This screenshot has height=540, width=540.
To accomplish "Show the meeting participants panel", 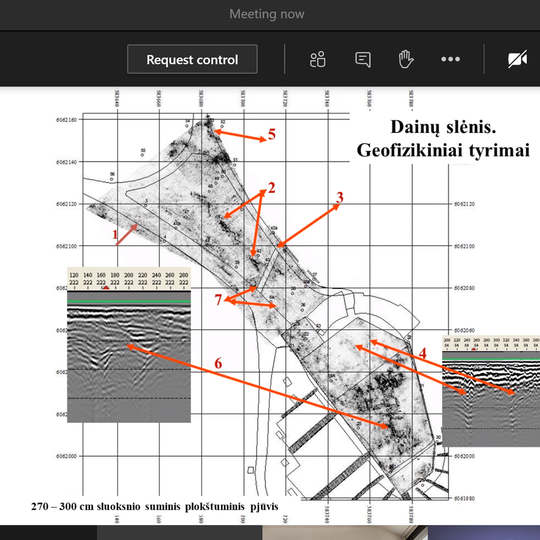I will click(x=318, y=59).
